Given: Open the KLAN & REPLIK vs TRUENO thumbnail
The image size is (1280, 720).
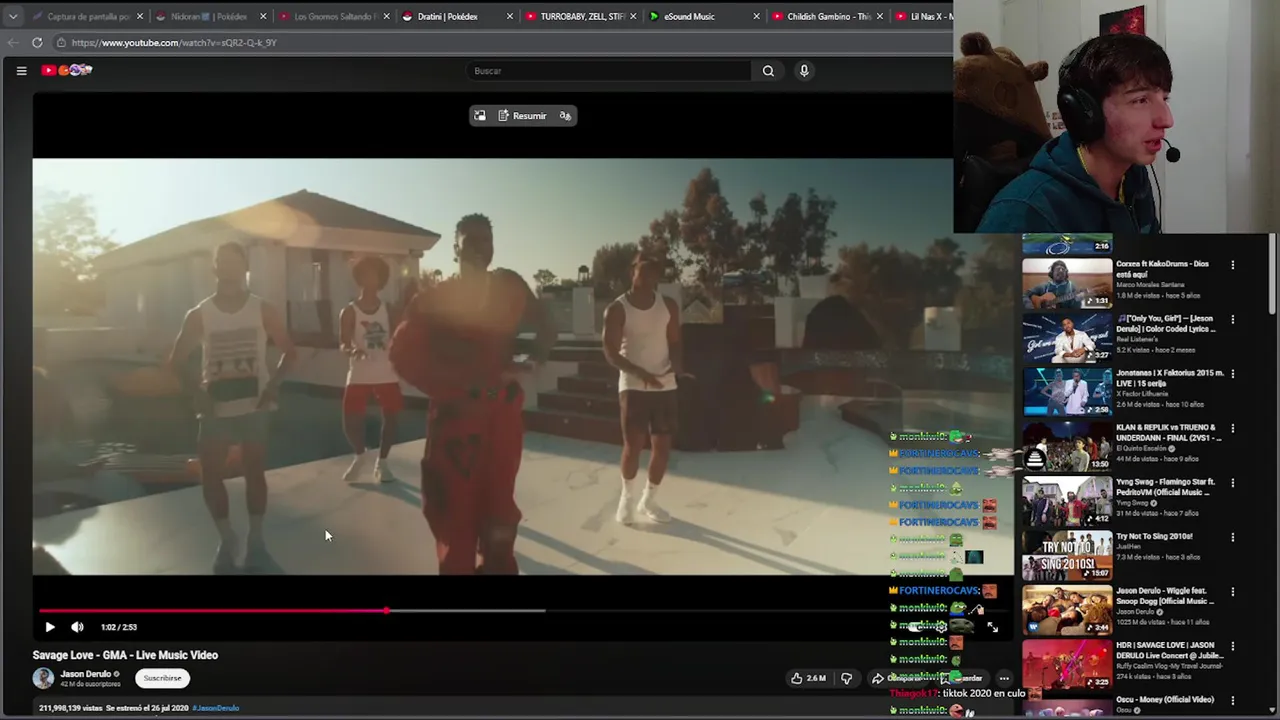Looking at the screenshot, I should click(x=1067, y=446).
